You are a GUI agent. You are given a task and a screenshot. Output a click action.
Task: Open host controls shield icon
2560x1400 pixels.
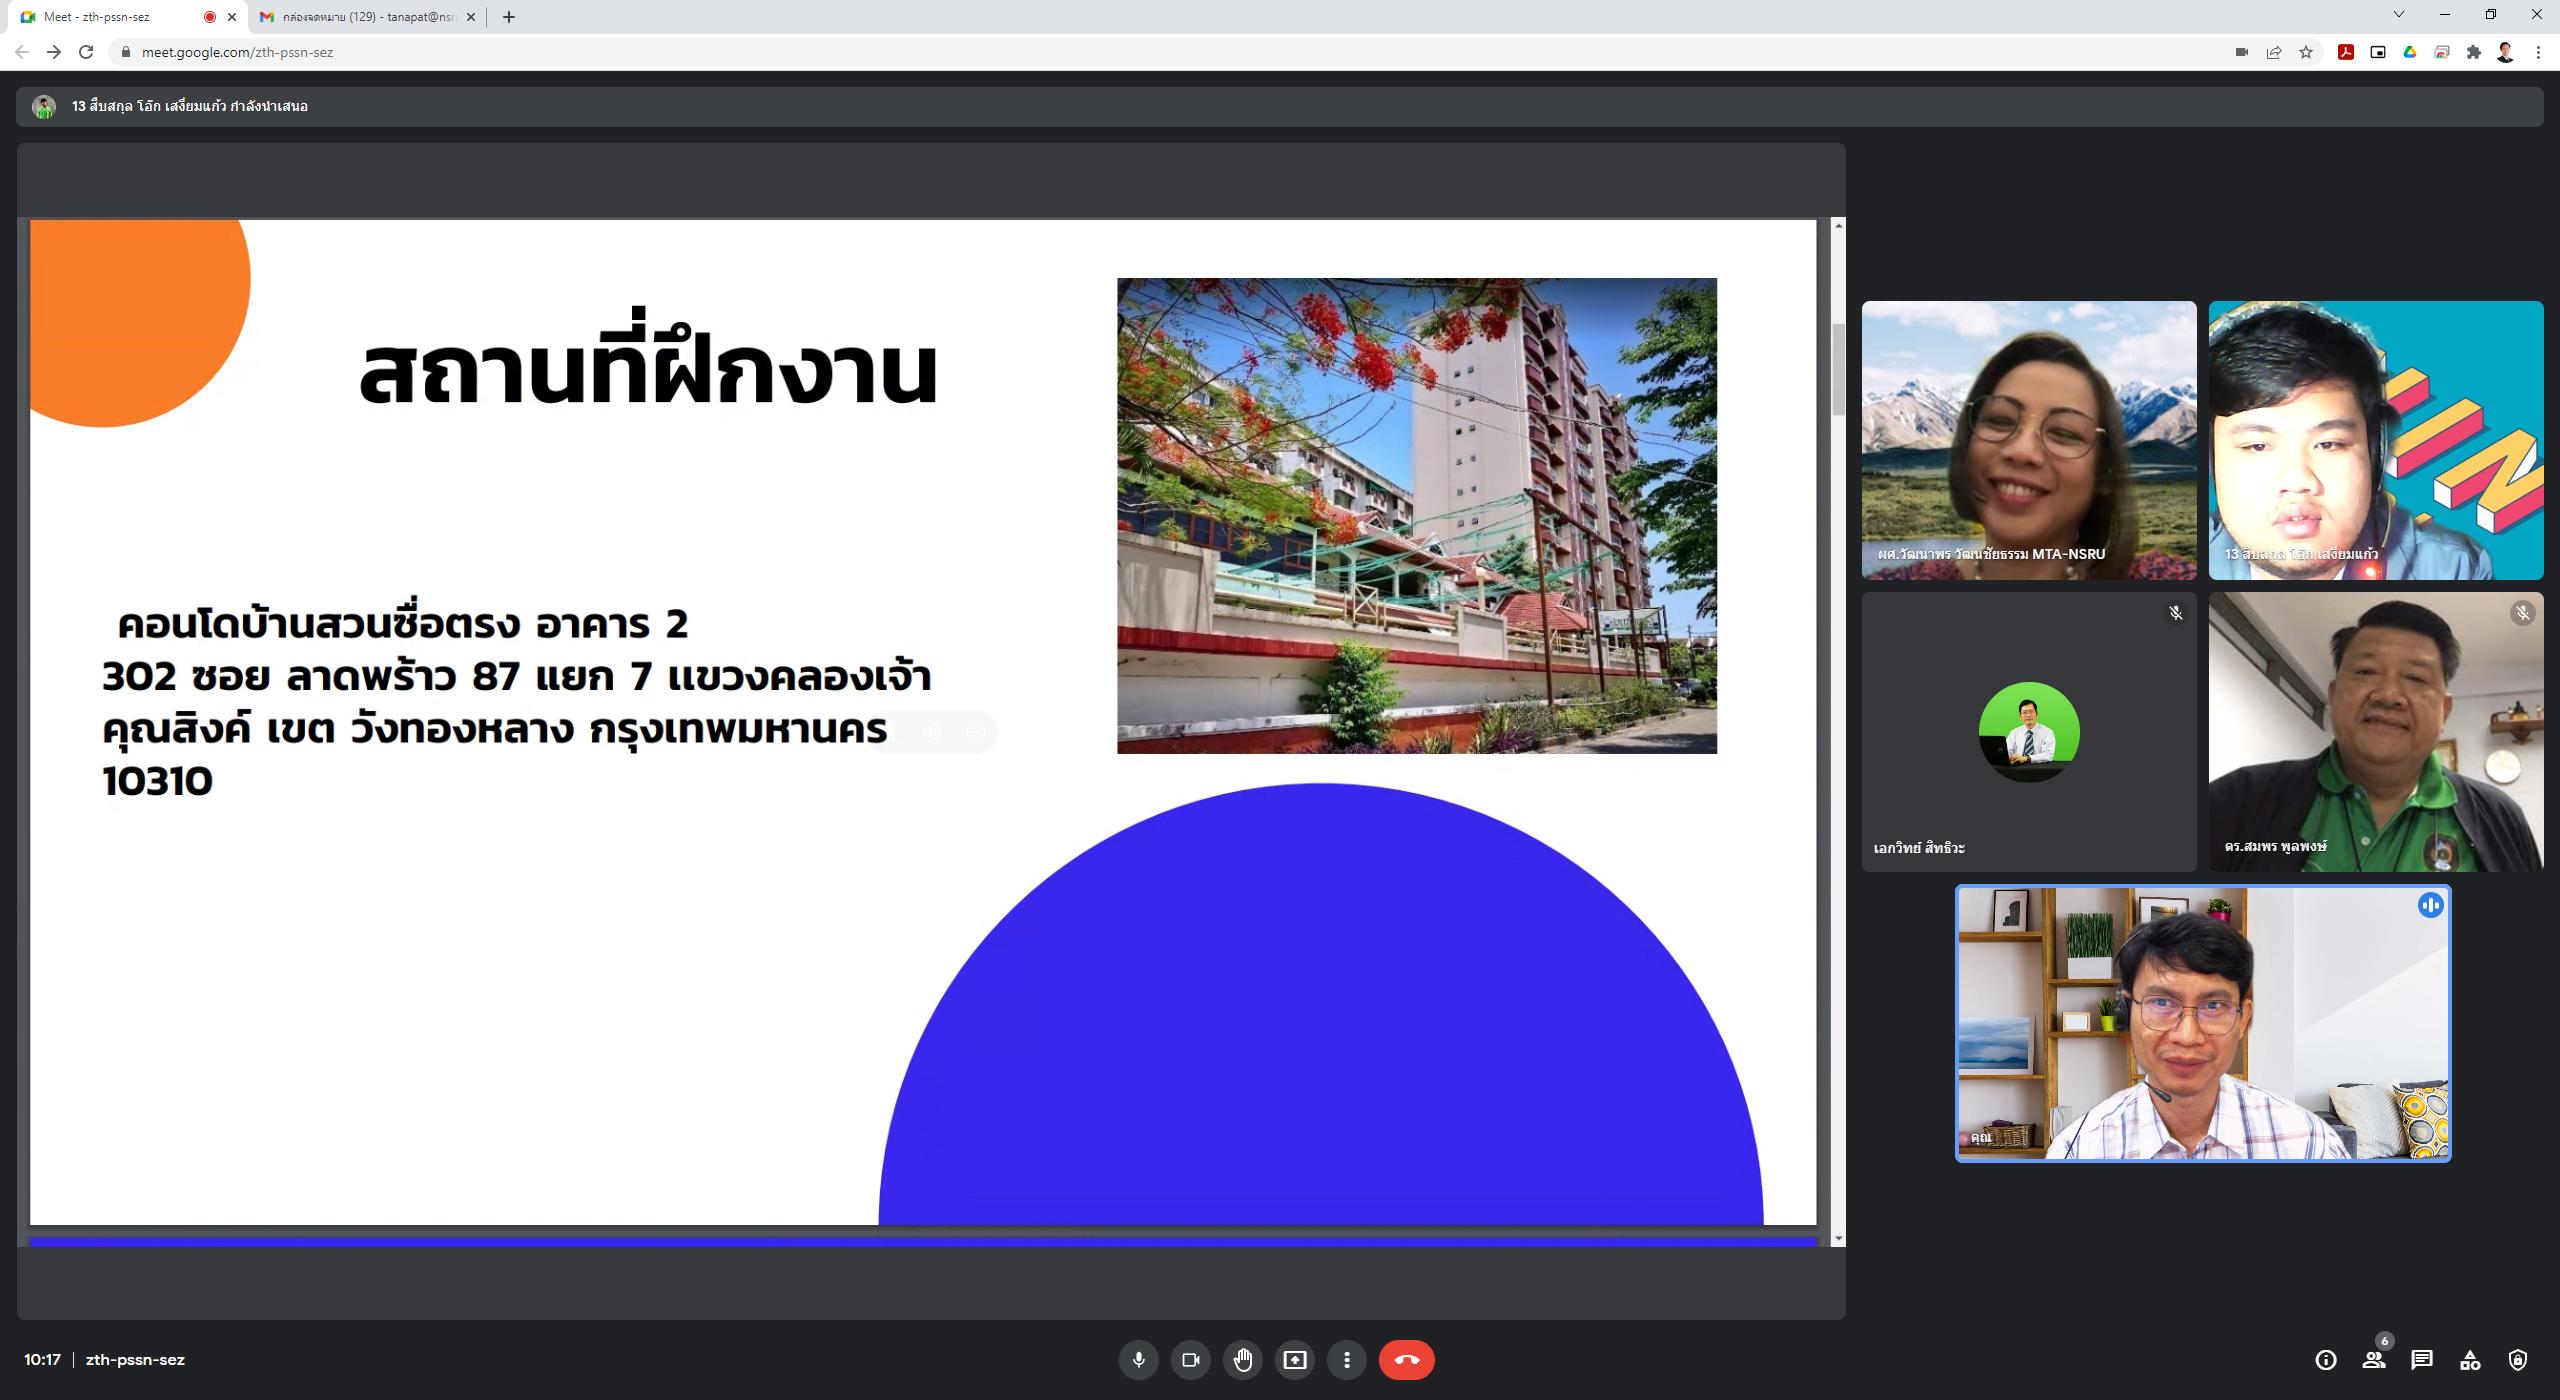pyautogui.click(x=2518, y=1360)
